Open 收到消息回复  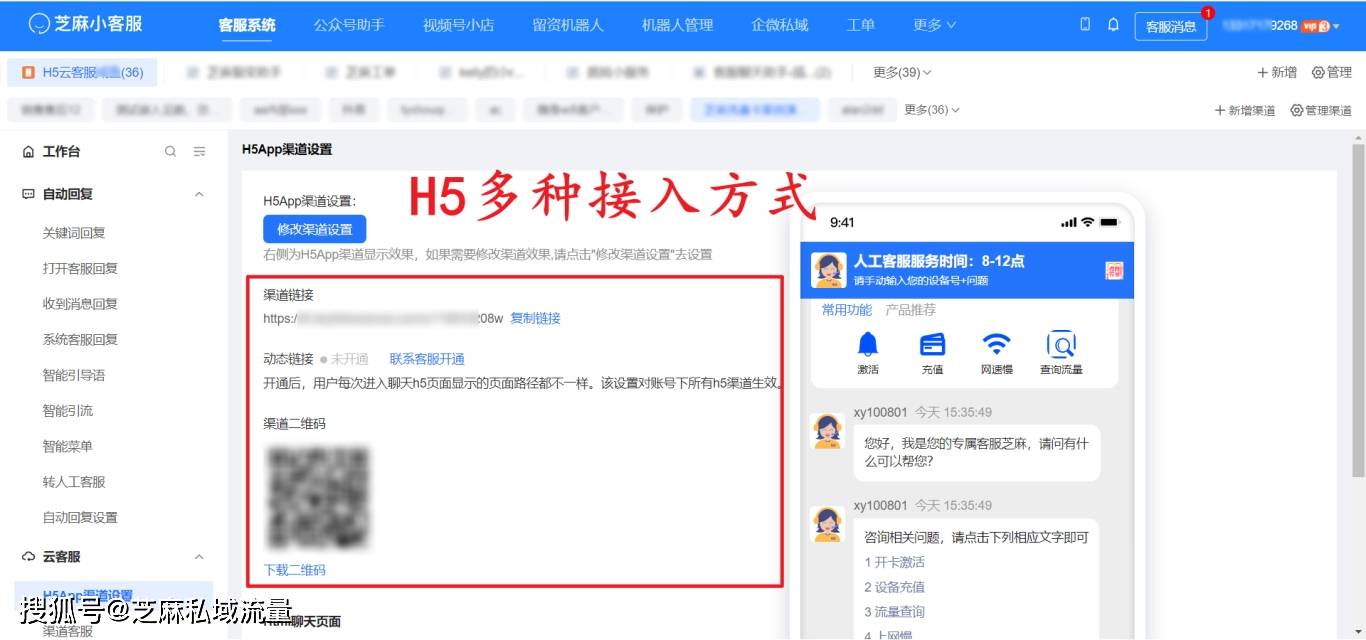(x=80, y=304)
